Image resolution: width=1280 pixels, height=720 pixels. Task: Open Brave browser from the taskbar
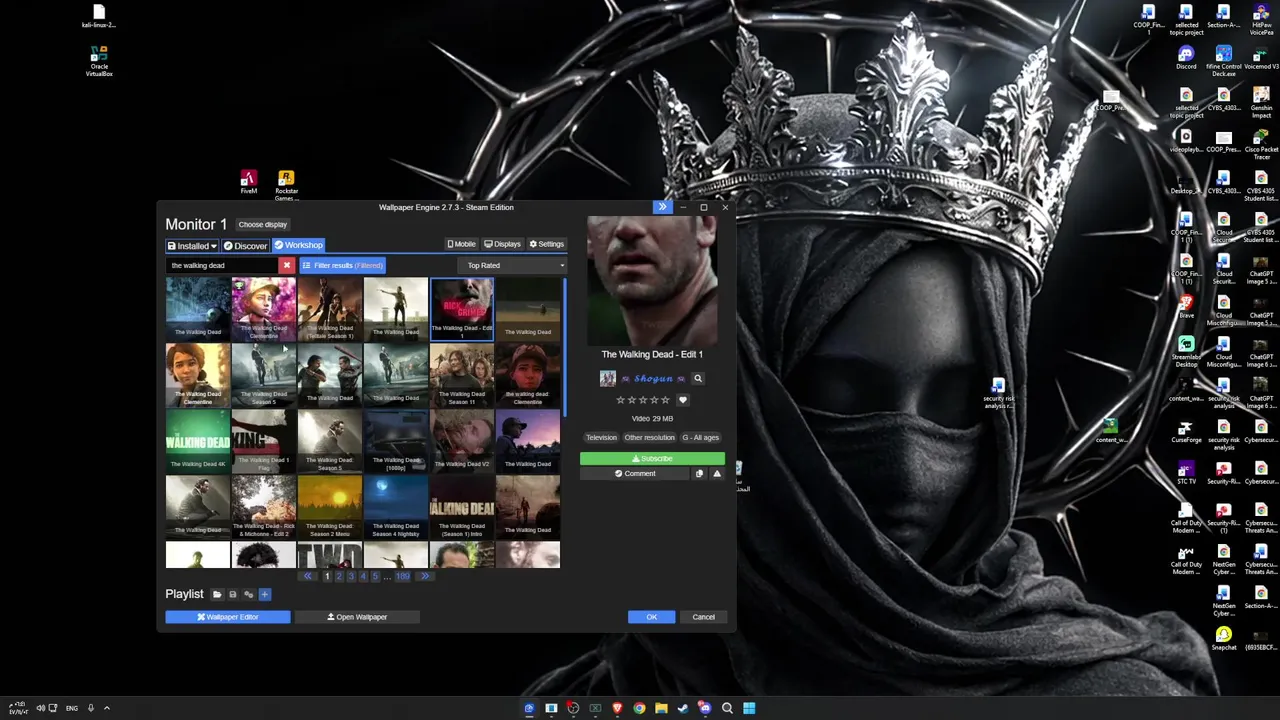[x=617, y=708]
